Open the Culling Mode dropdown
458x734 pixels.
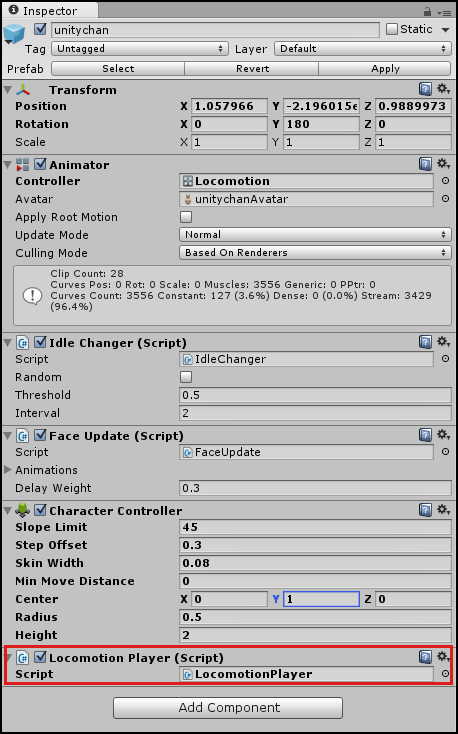click(x=315, y=253)
